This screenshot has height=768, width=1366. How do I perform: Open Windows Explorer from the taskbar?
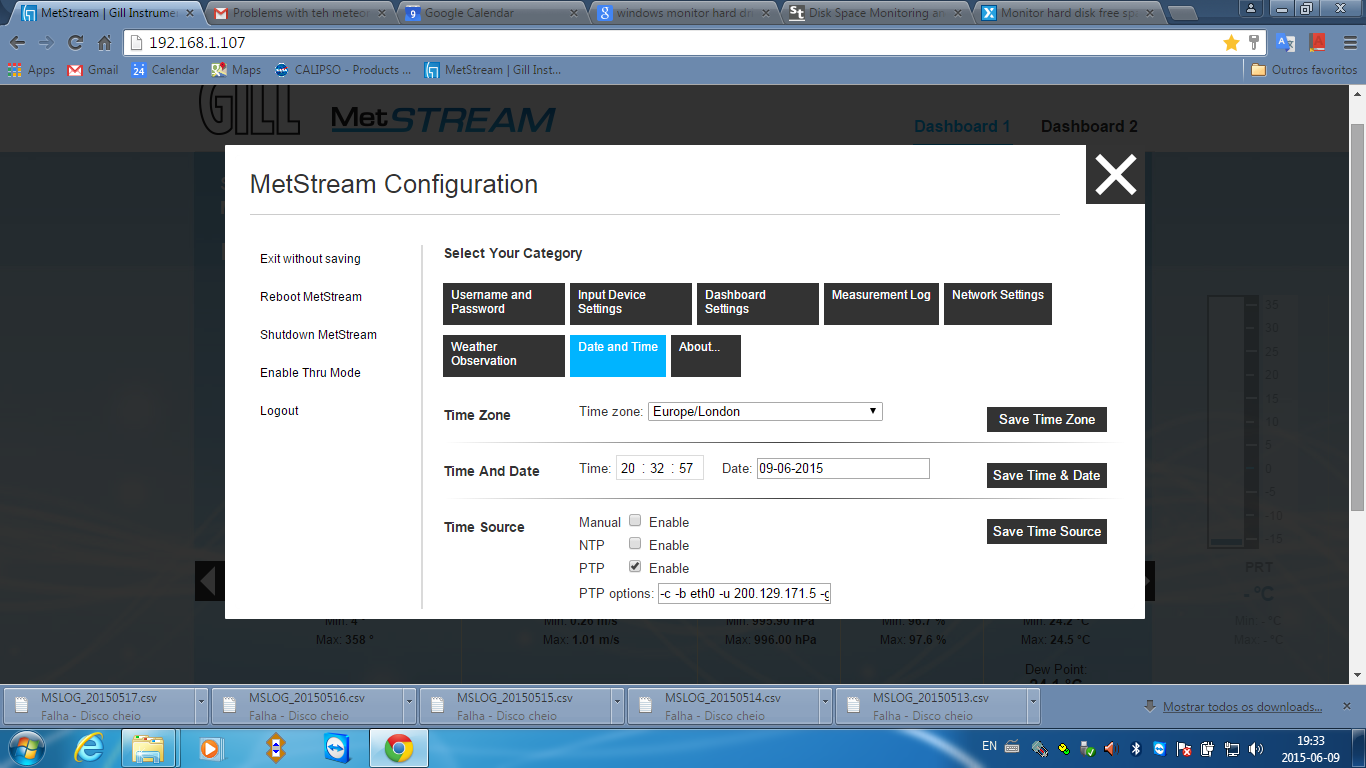(148, 747)
